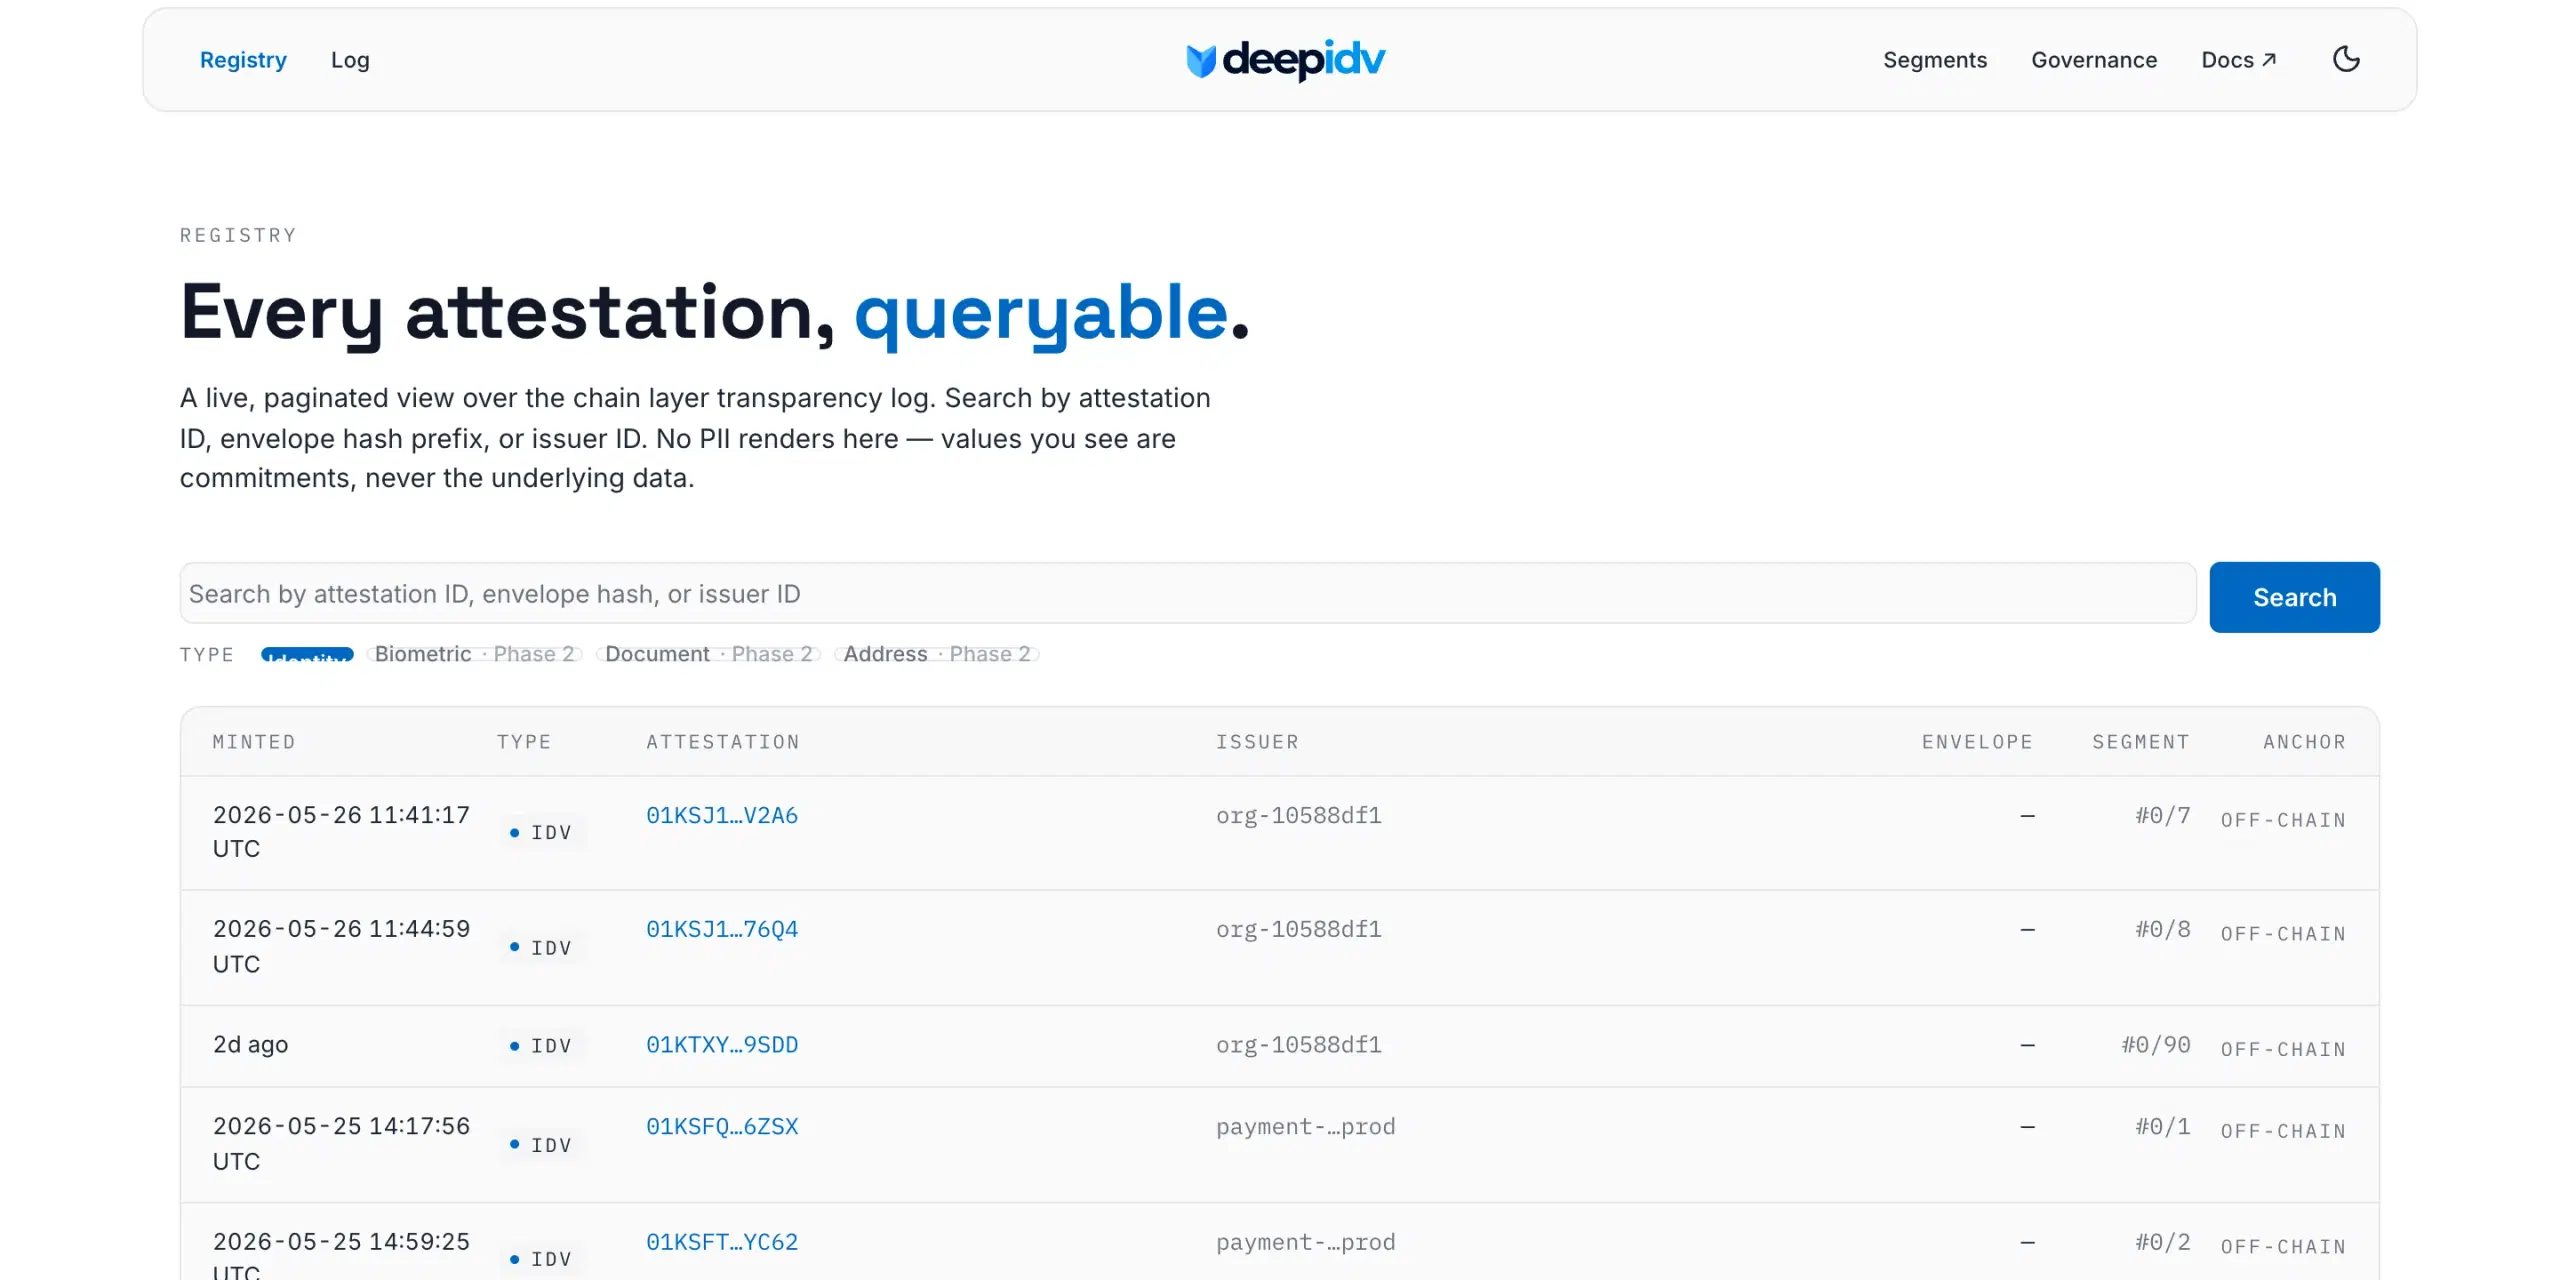
Task: Click the minted time 2026-05-25 14:17:56 UTC
Action: coord(341,1144)
